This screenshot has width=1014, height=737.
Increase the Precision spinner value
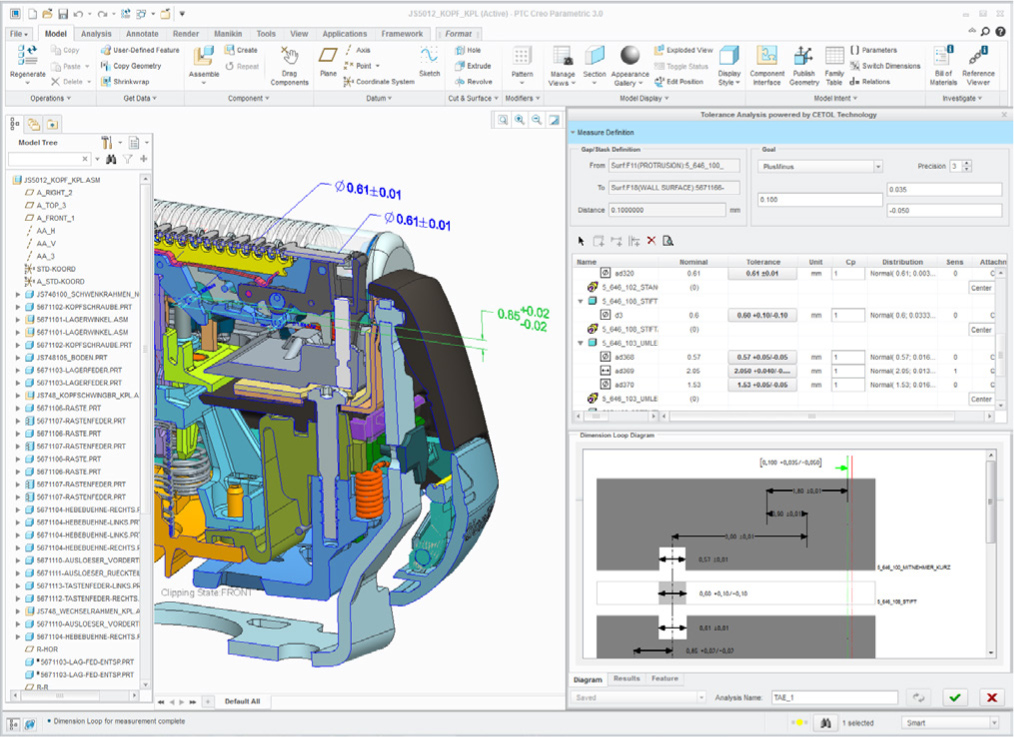point(968,163)
